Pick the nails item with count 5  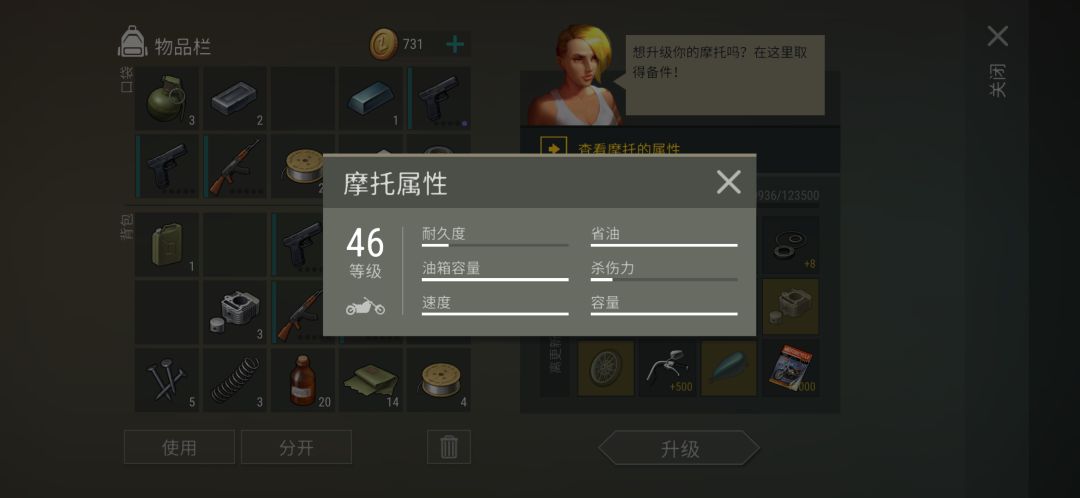(x=166, y=380)
